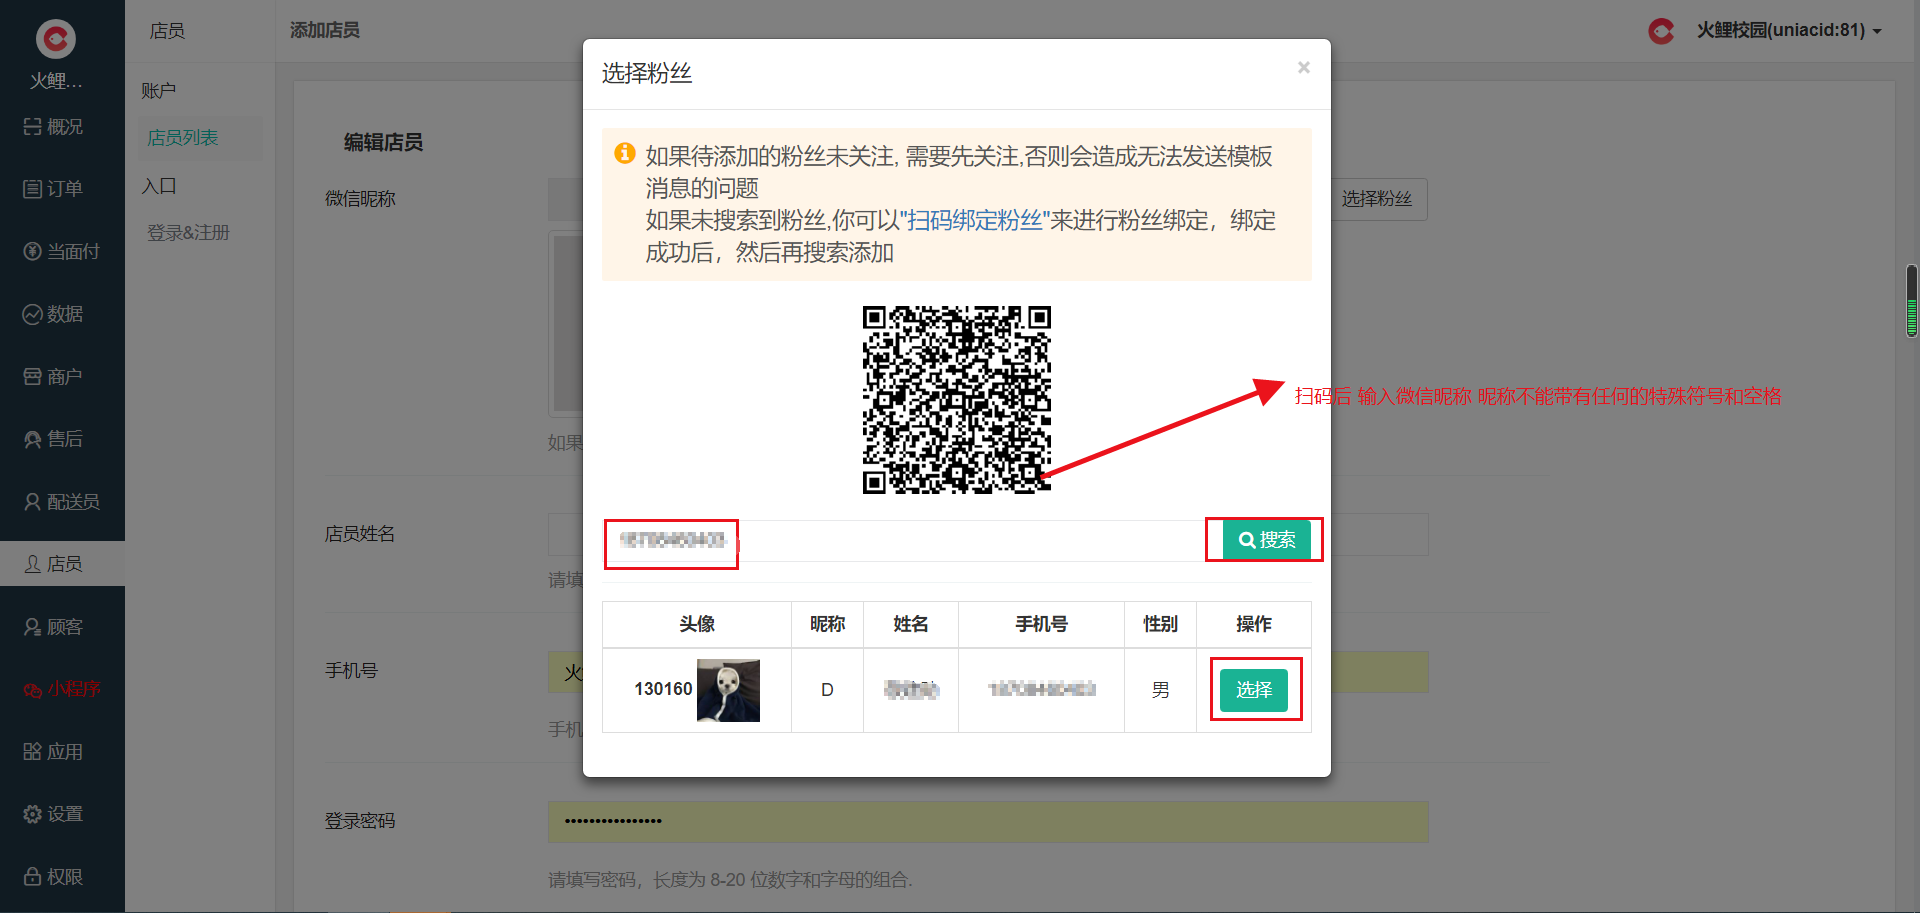Click the 店员 header tab
1920x913 pixels.
pos(167,31)
